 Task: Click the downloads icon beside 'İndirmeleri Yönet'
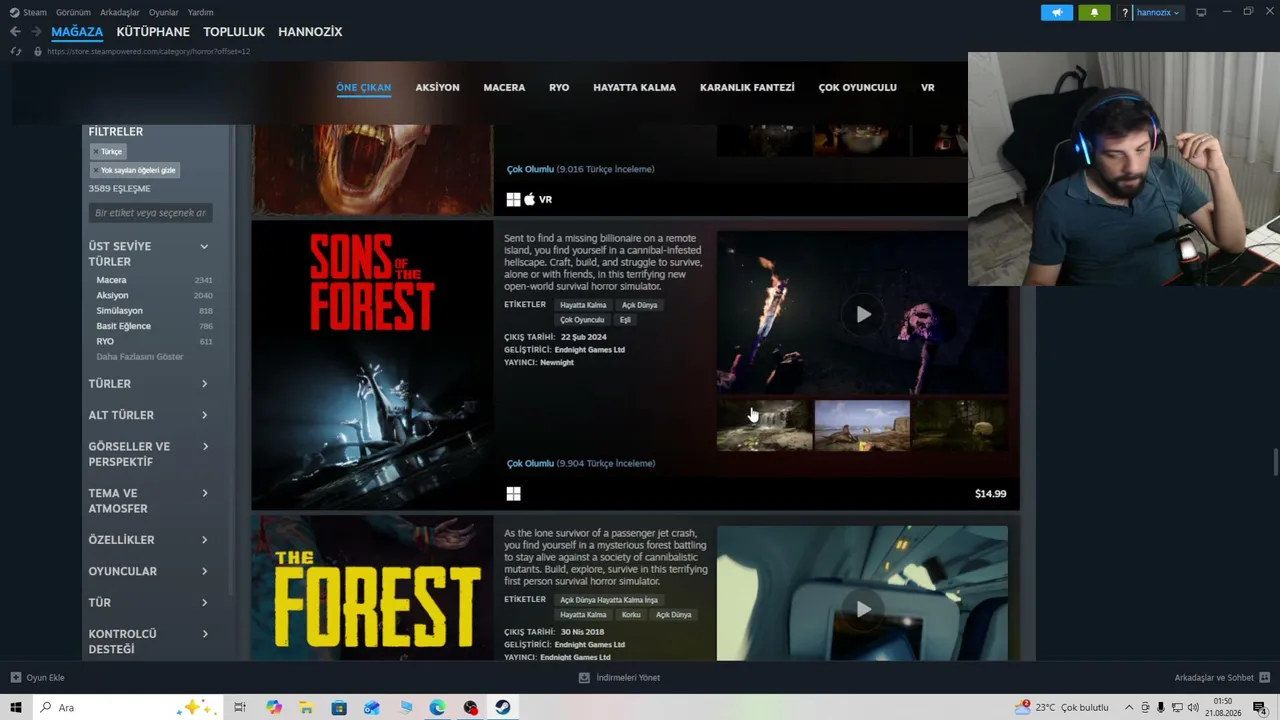[x=584, y=678]
